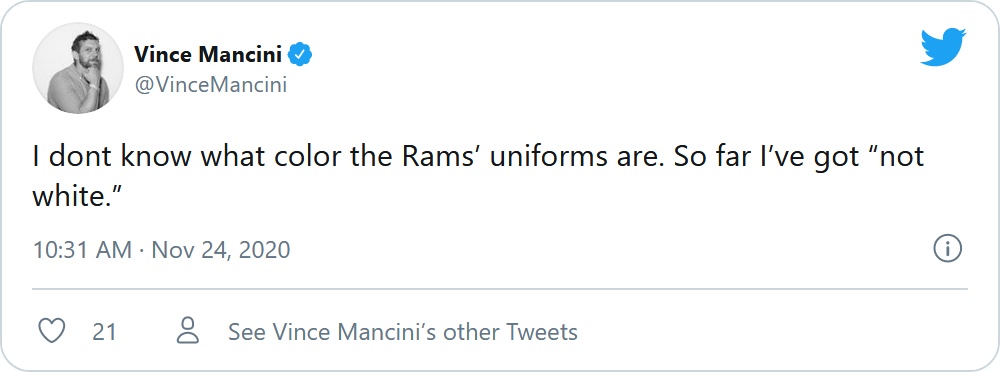The image size is (1000, 372).
Task: Click the blue verified checkmark badge
Action: (x=300, y=56)
